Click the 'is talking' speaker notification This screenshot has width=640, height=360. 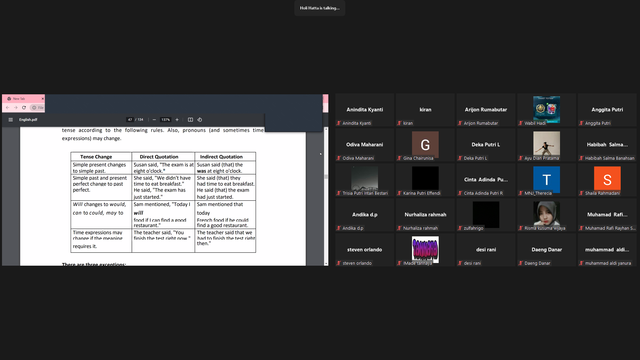pyautogui.click(x=320, y=8)
